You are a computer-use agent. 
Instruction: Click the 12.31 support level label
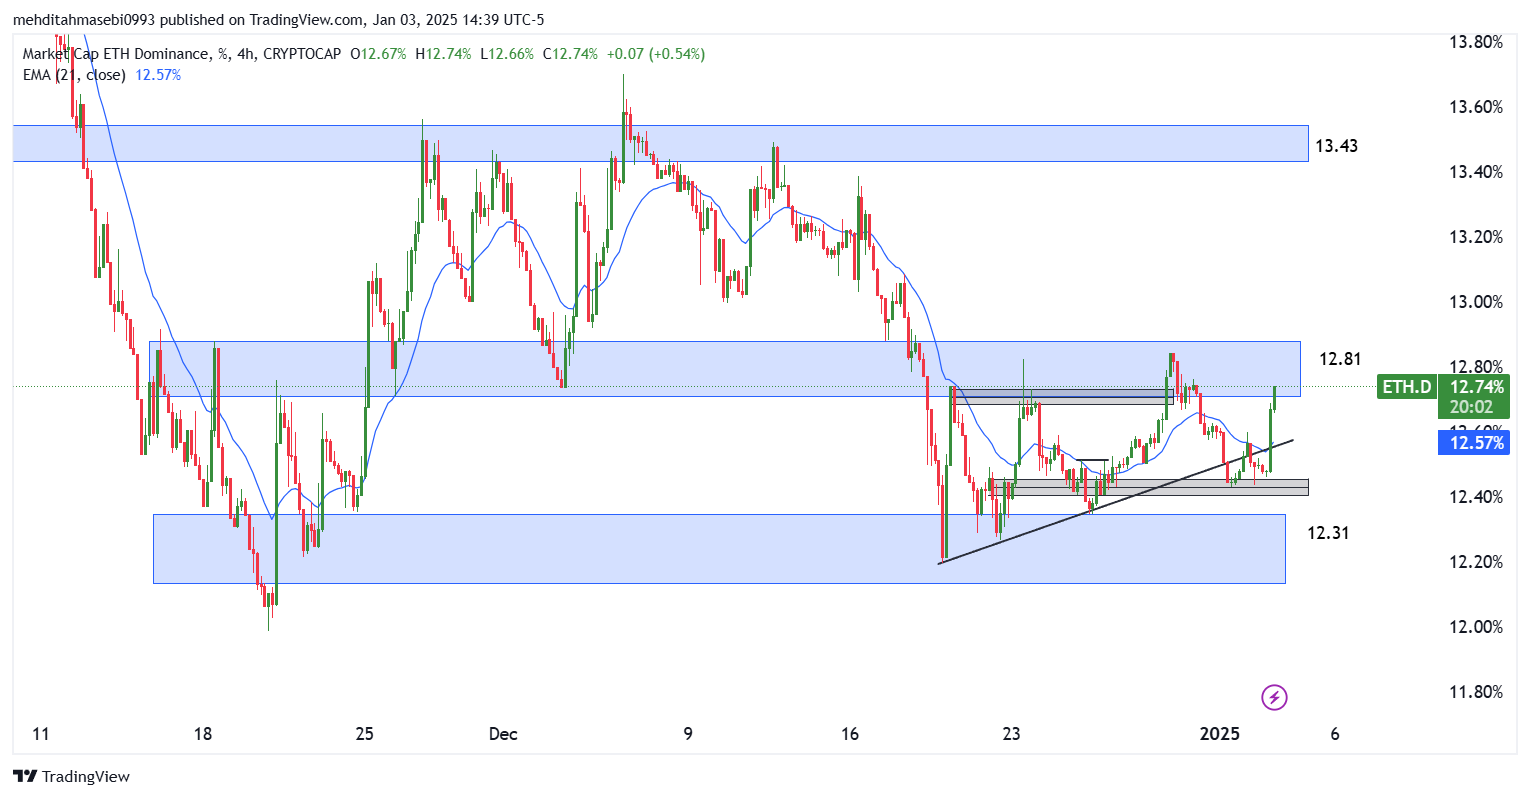(x=1328, y=533)
